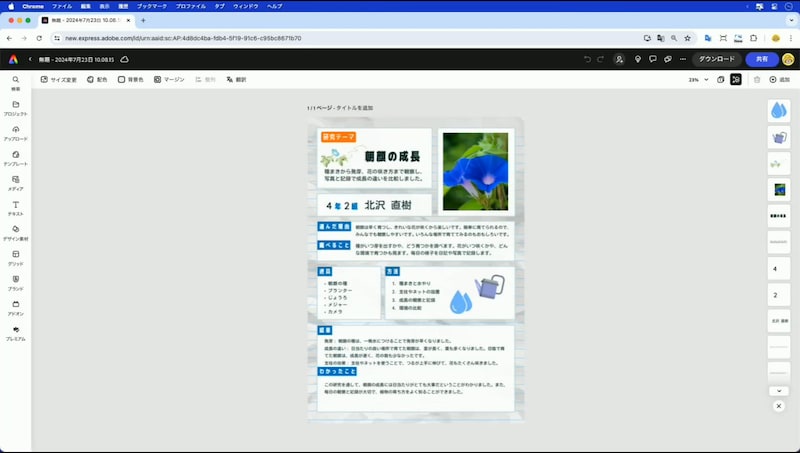
Task: Select the 朝顔の成長 title on canvas
Action: (392, 157)
